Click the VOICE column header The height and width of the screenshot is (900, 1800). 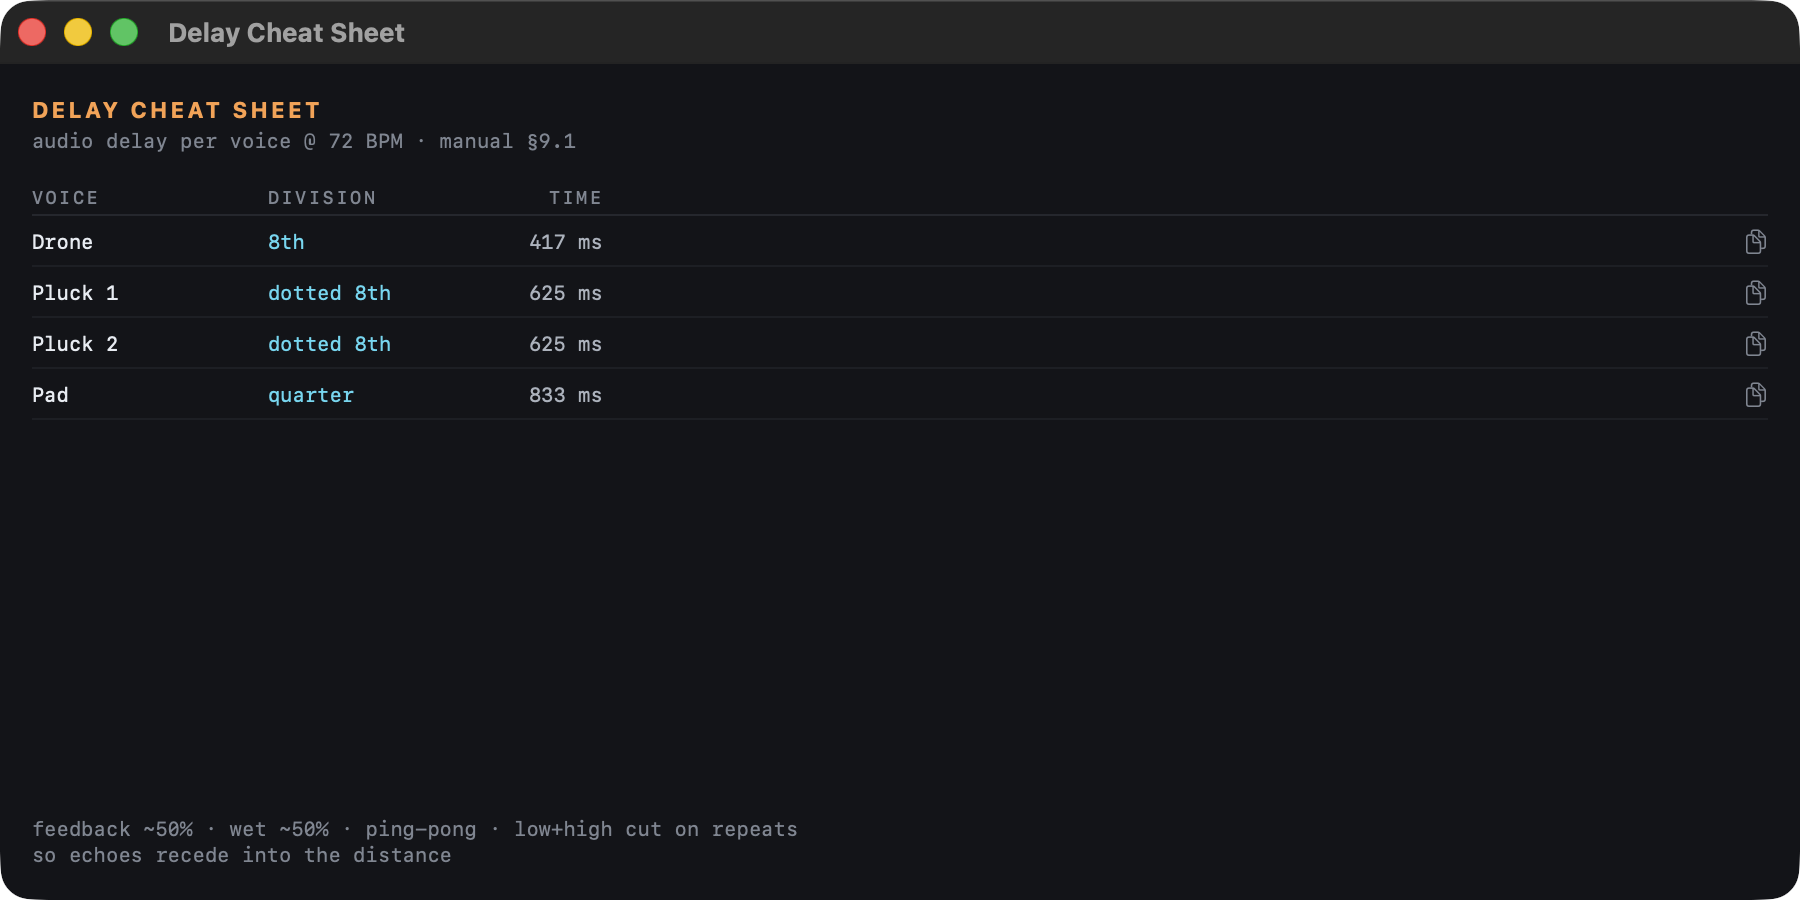65,198
